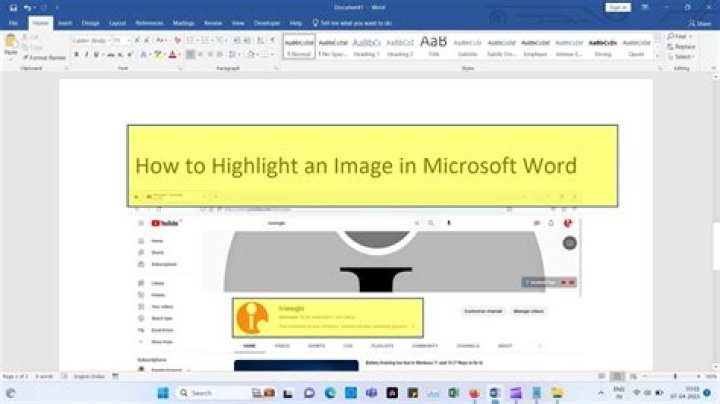Click Replace in the Editing group
Viewport: 720px width, 404px height.
click(682, 46)
